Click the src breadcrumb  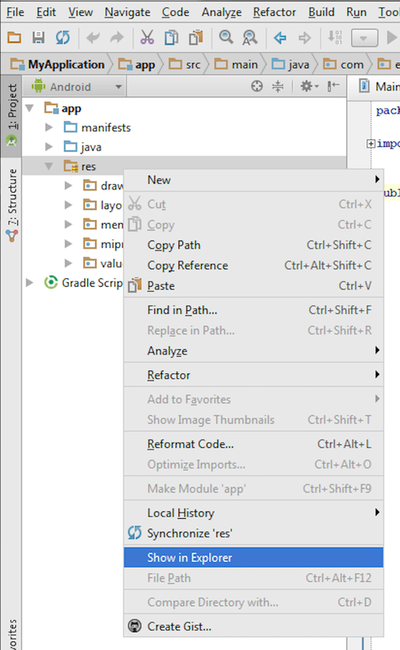185,64
